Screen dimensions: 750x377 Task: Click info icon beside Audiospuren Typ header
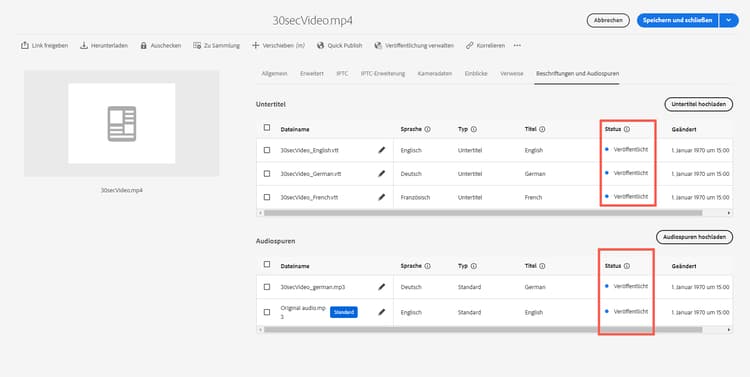click(x=474, y=266)
